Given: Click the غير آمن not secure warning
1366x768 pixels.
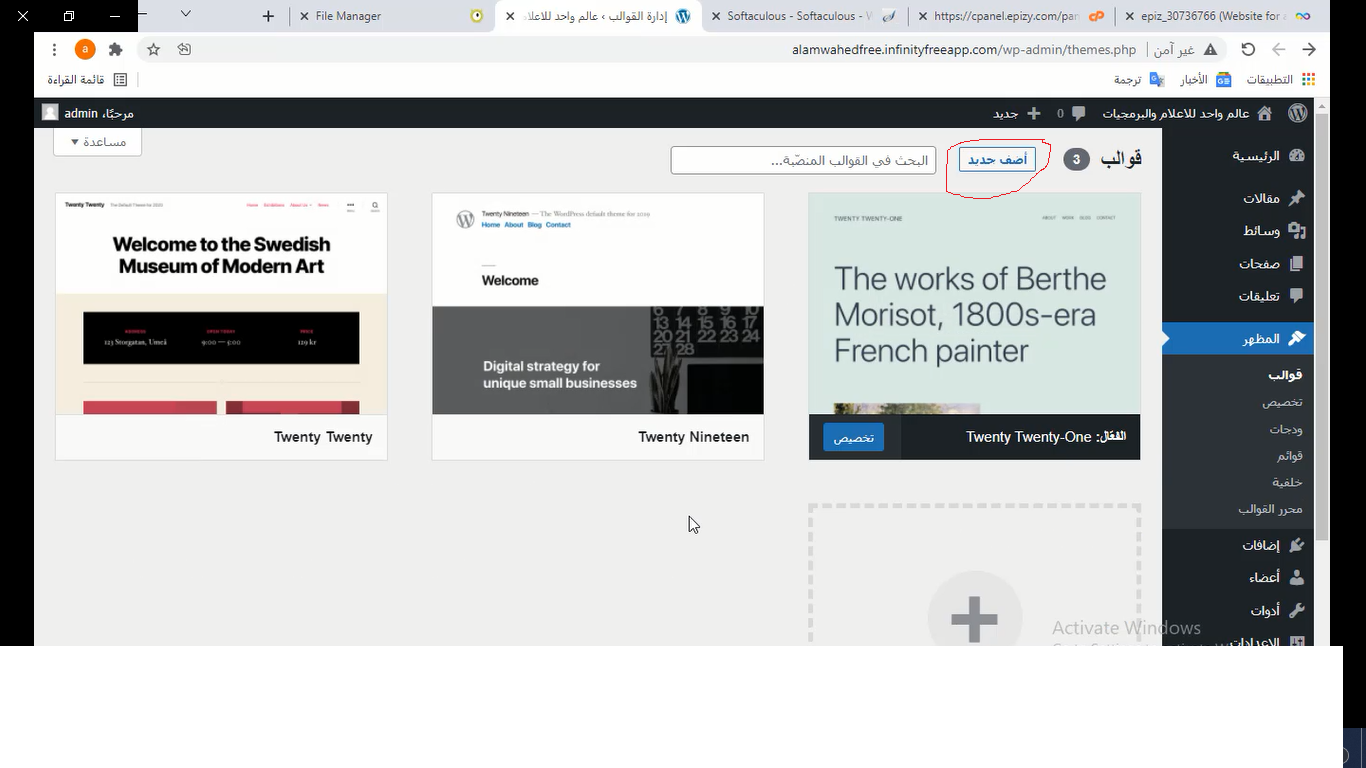Looking at the screenshot, I should pos(1185,49).
